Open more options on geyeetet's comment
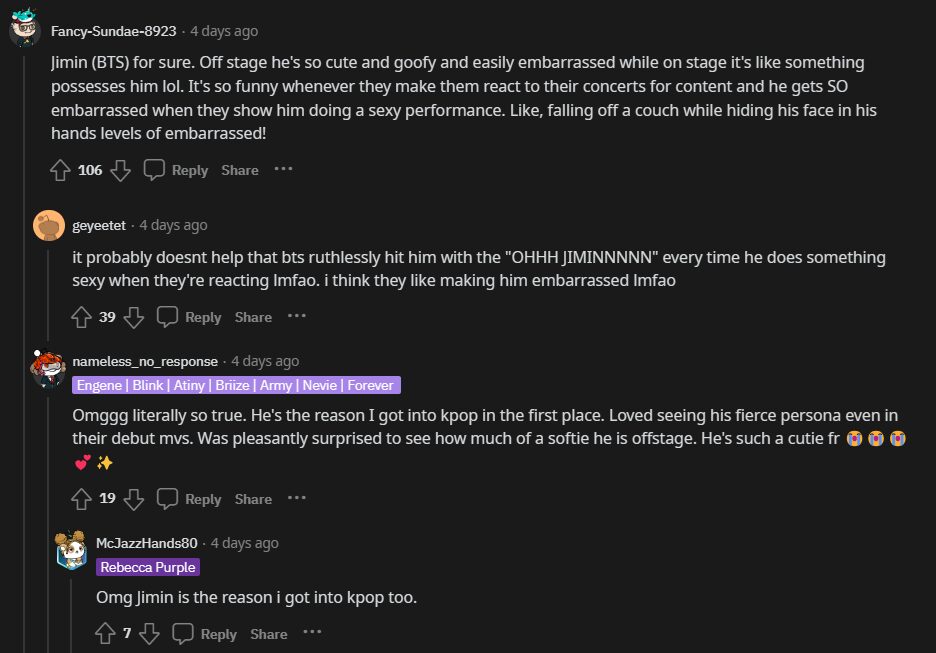The image size is (936, 653). point(297,316)
